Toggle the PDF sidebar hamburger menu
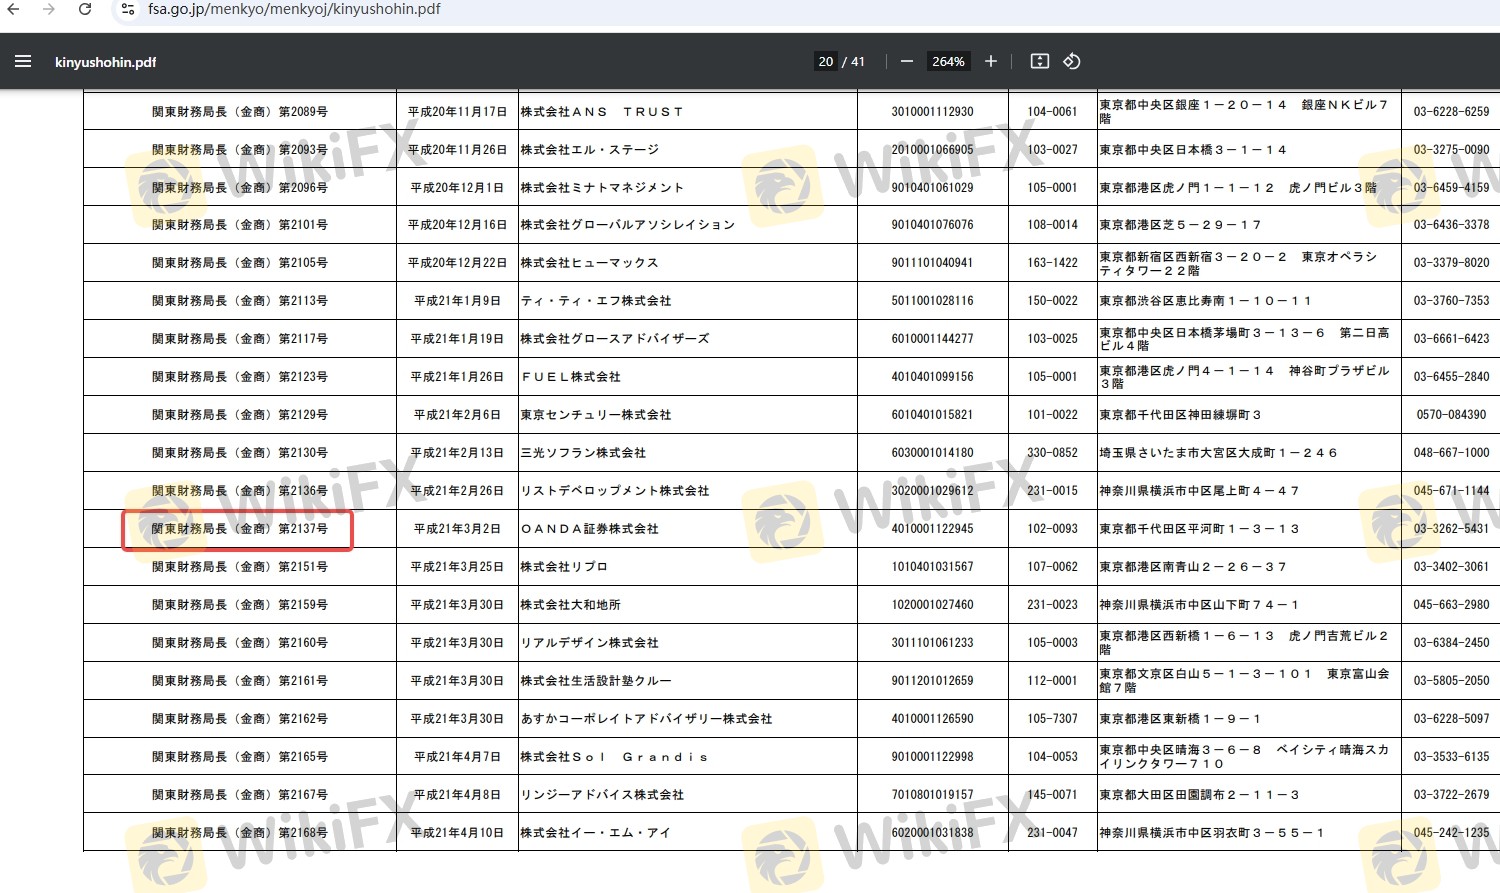The height and width of the screenshot is (893, 1500). click(x=23, y=62)
